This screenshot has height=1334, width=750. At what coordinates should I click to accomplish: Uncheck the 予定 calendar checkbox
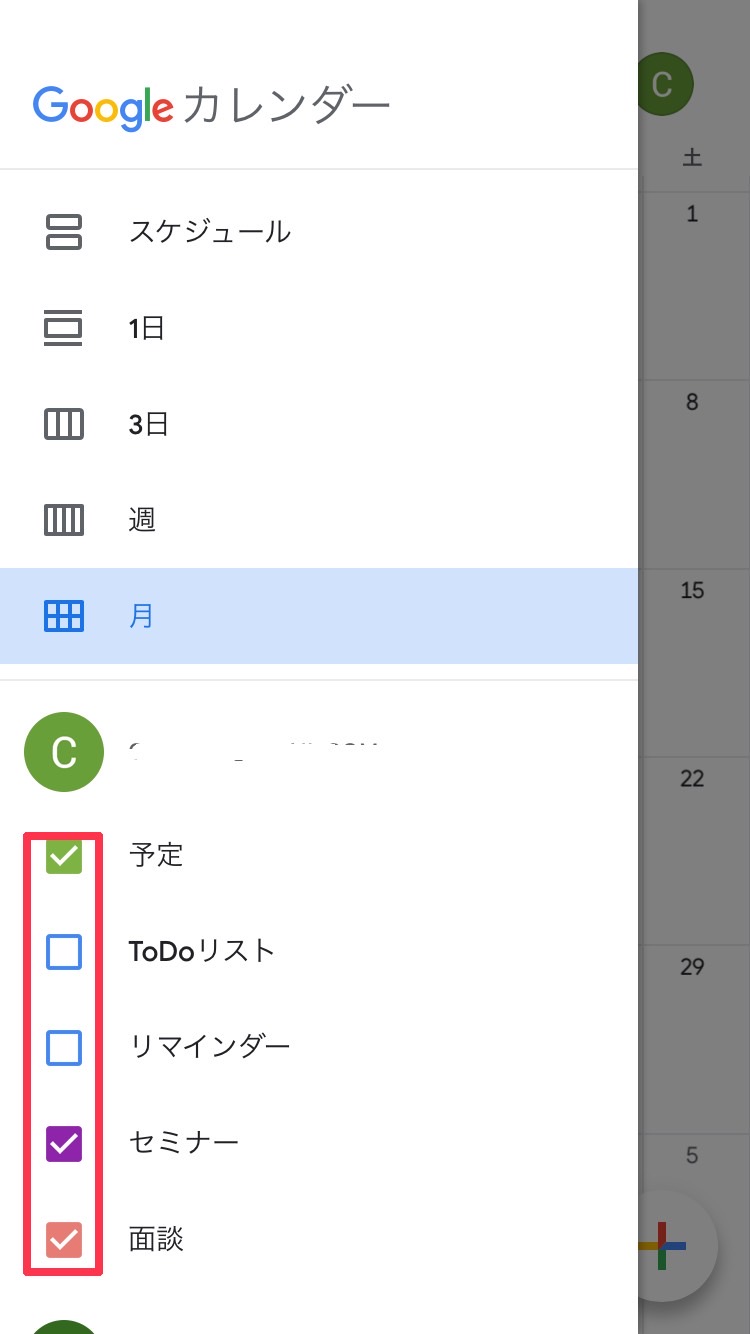(x=64, y=856)
